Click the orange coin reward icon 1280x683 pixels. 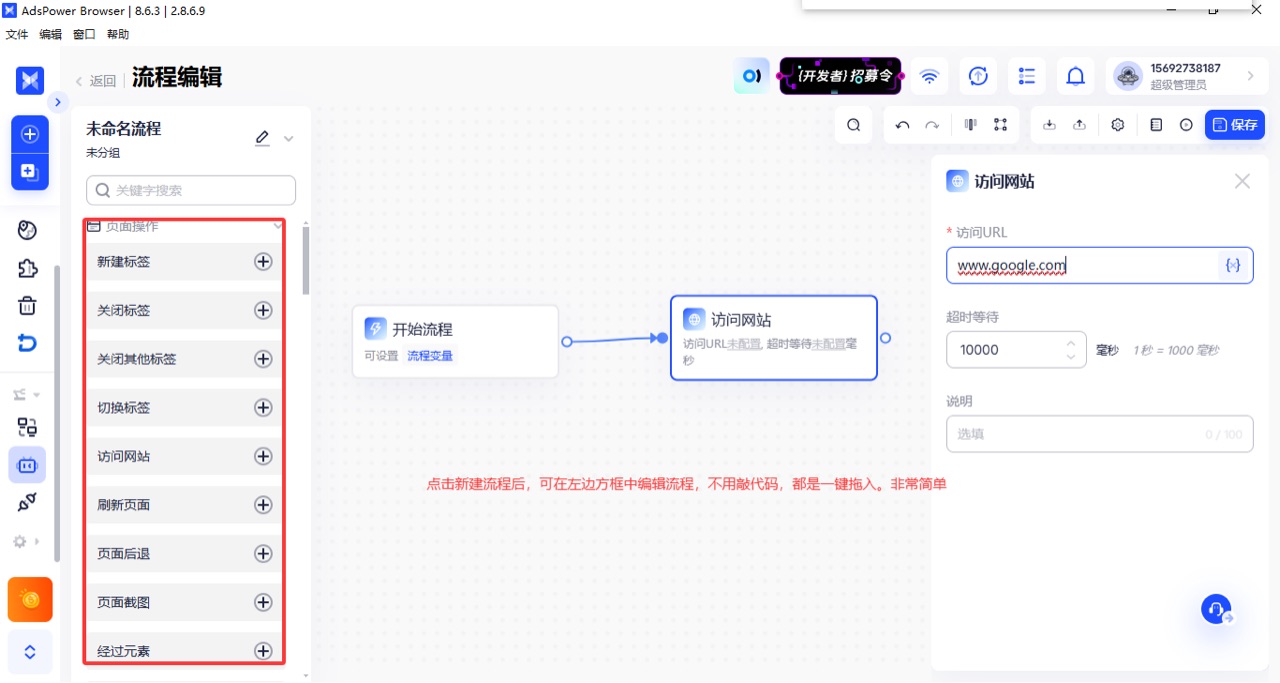coord(30,599)
